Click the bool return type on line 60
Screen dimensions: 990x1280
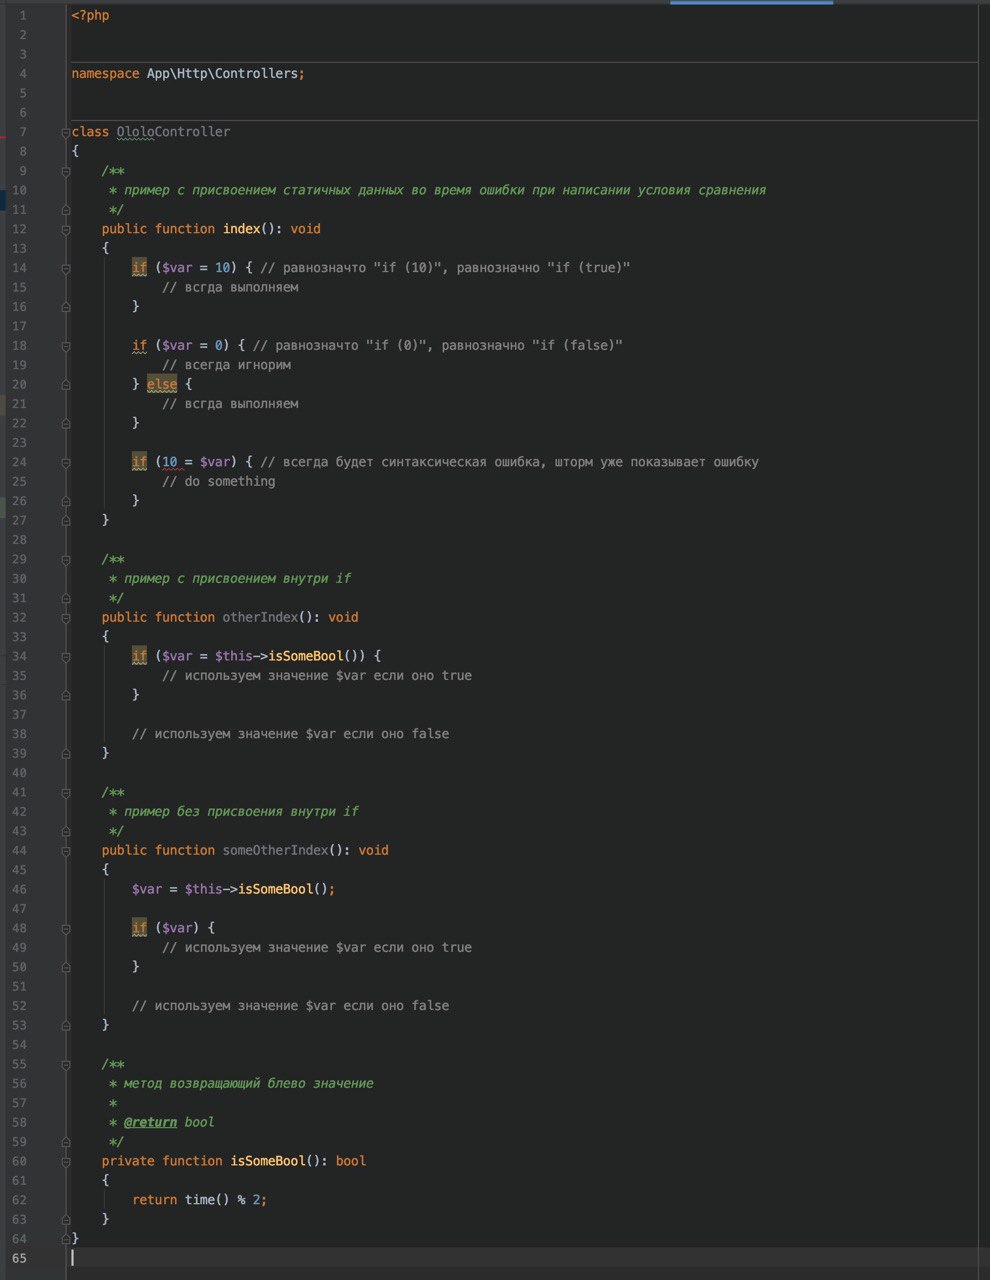(x=351, y=1162)
